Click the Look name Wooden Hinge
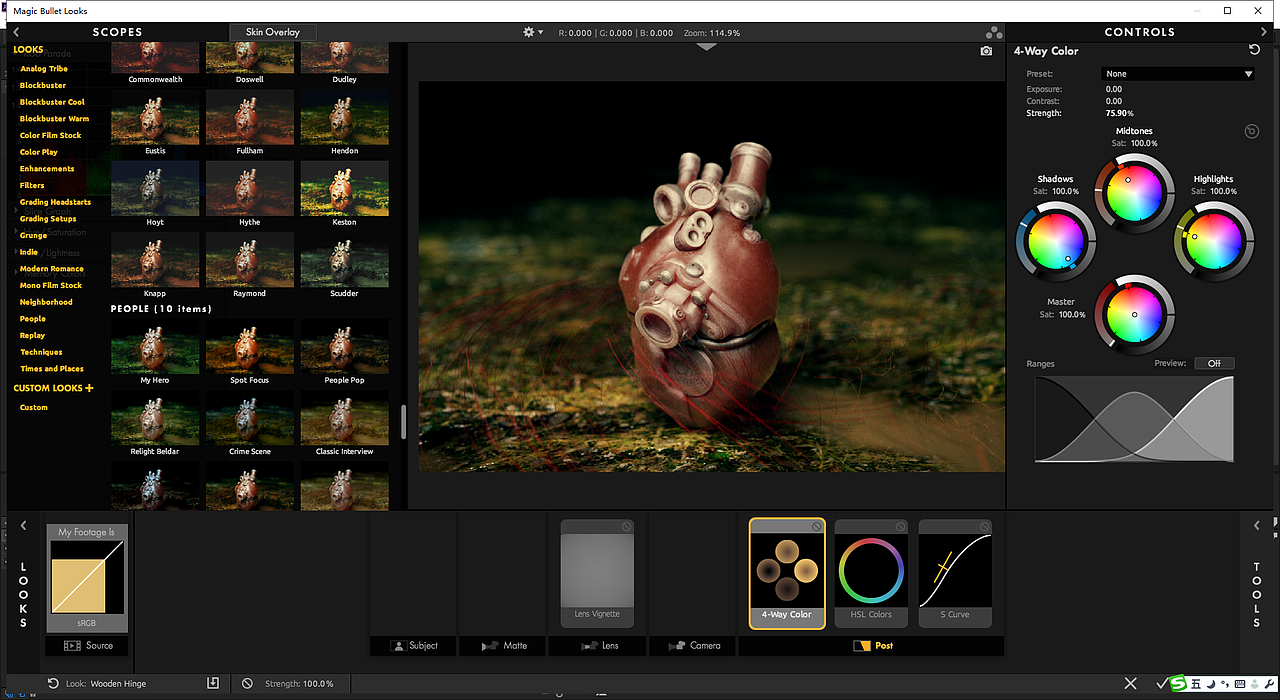1280x700 pixels. (118, 684)
